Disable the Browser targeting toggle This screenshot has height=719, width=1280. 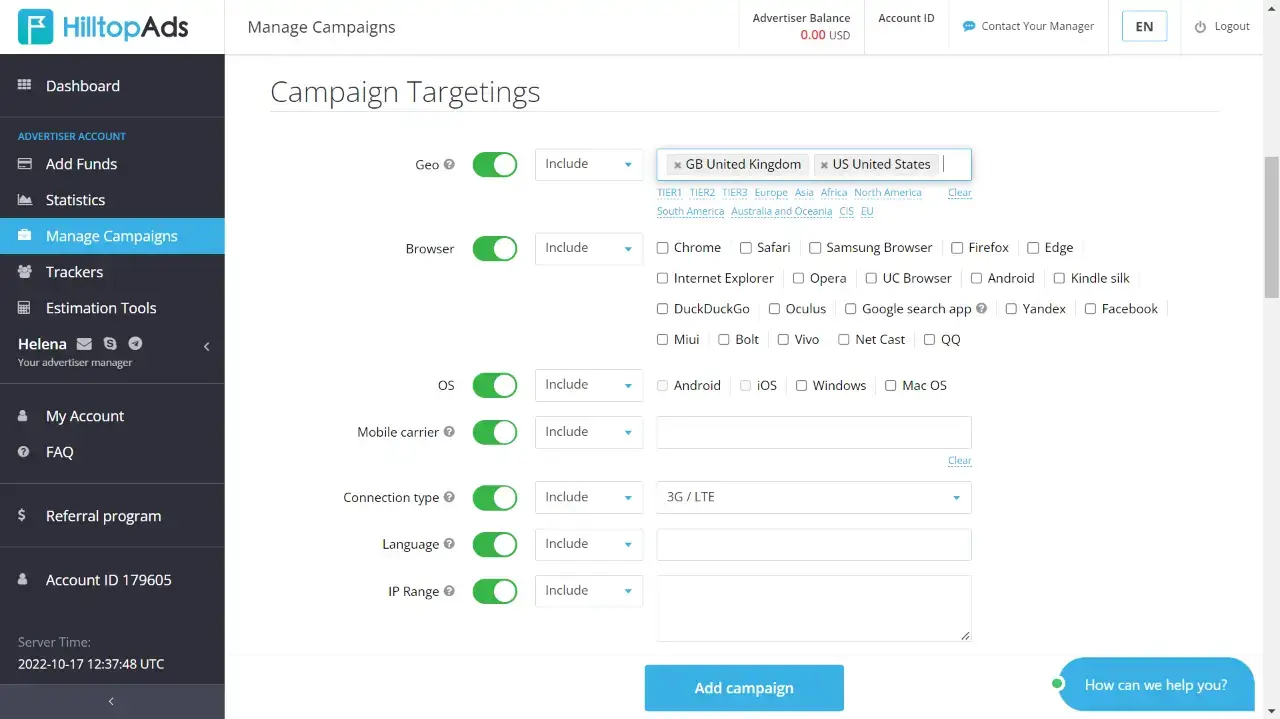(x=494, y=249)
